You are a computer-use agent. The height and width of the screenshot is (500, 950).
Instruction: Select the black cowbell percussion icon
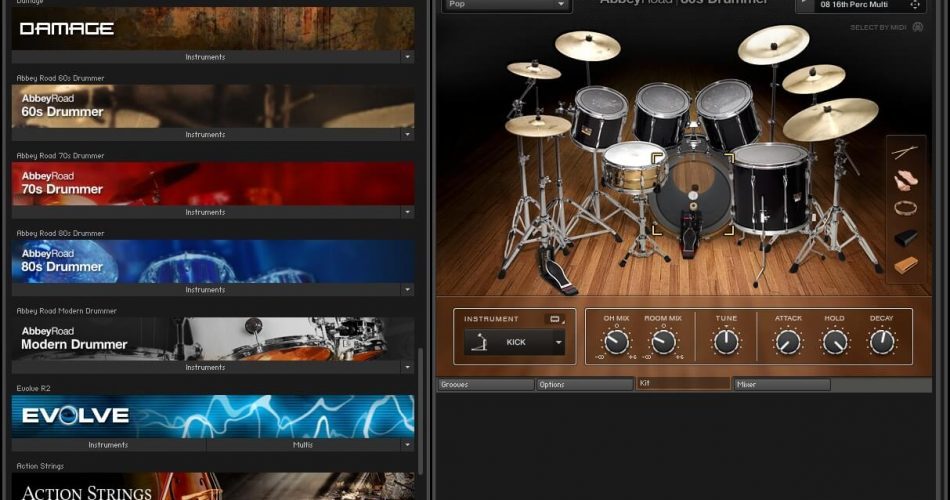(906, 237)
